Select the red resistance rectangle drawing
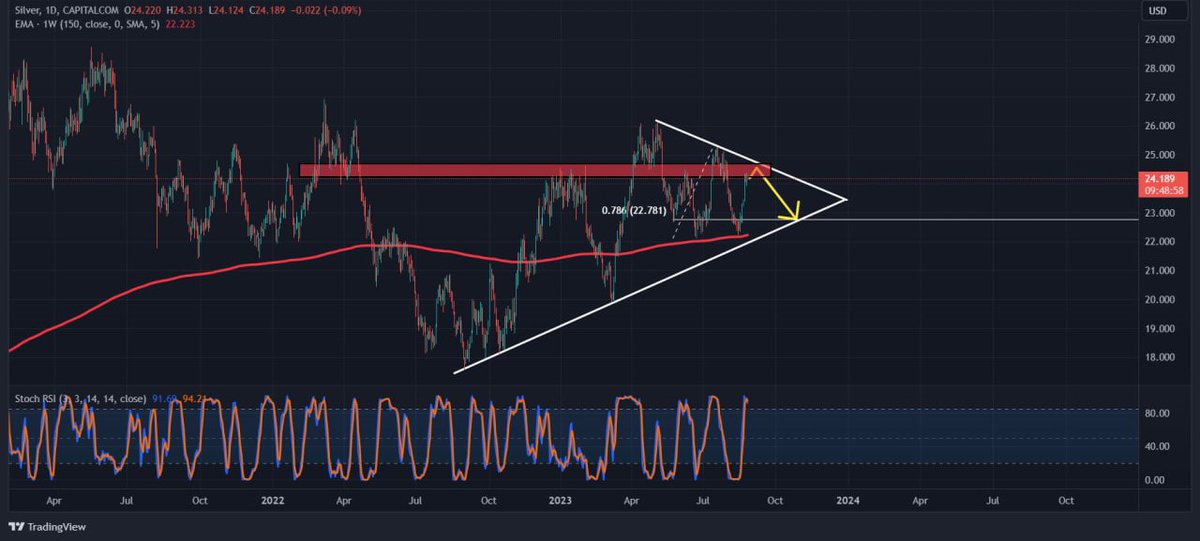1200x541 pixels. point(534,170)
